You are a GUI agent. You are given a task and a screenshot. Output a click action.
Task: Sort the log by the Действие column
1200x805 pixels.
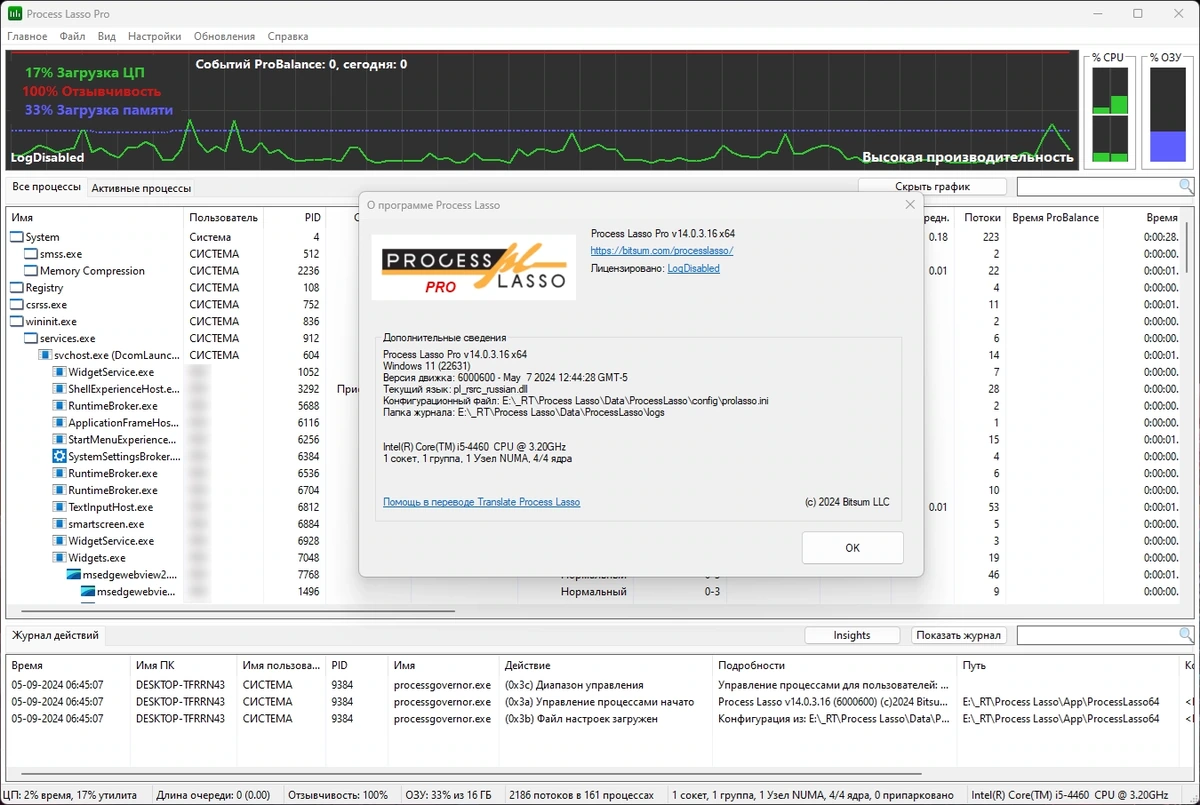606,665
